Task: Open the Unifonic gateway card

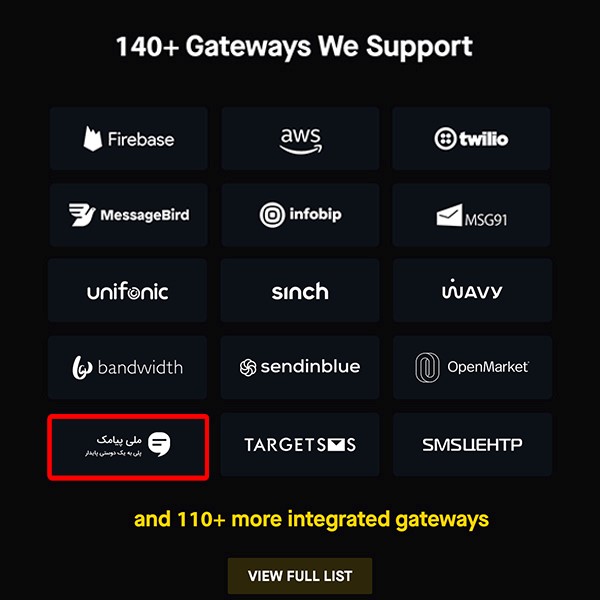Action: click(x=127, y=290)
